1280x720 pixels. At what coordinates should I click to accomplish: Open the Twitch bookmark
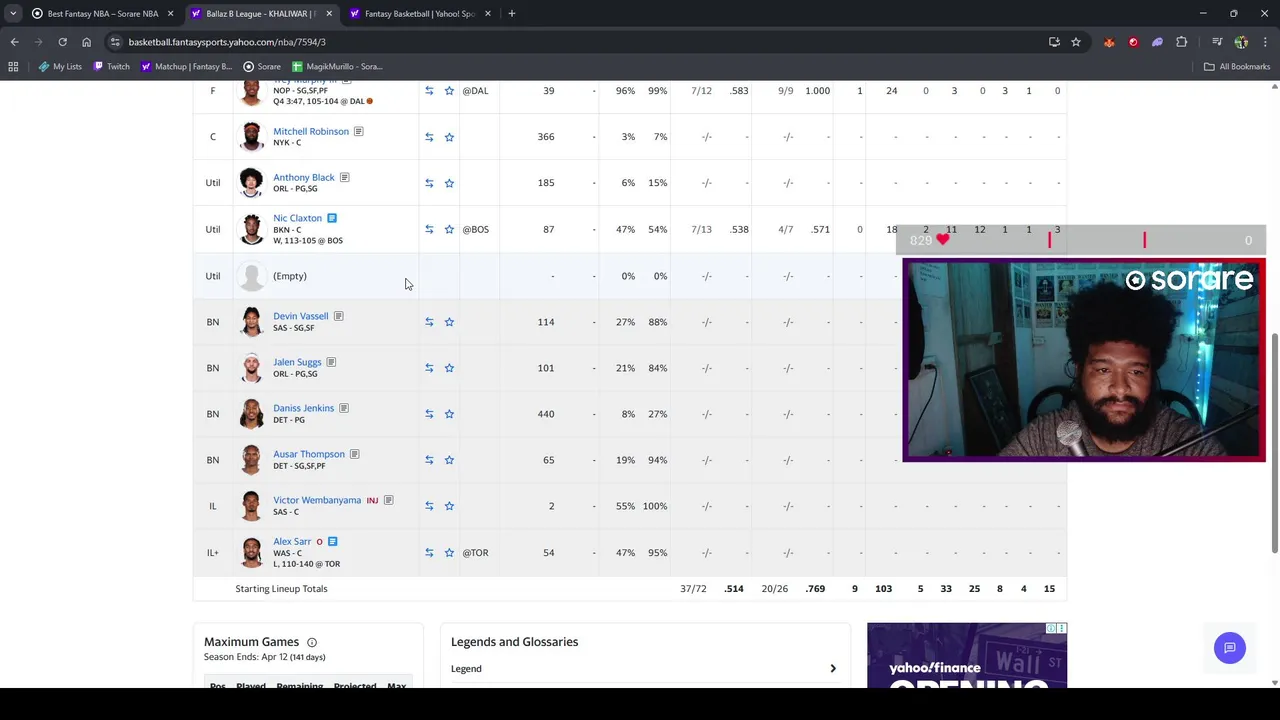click(111, 67)
